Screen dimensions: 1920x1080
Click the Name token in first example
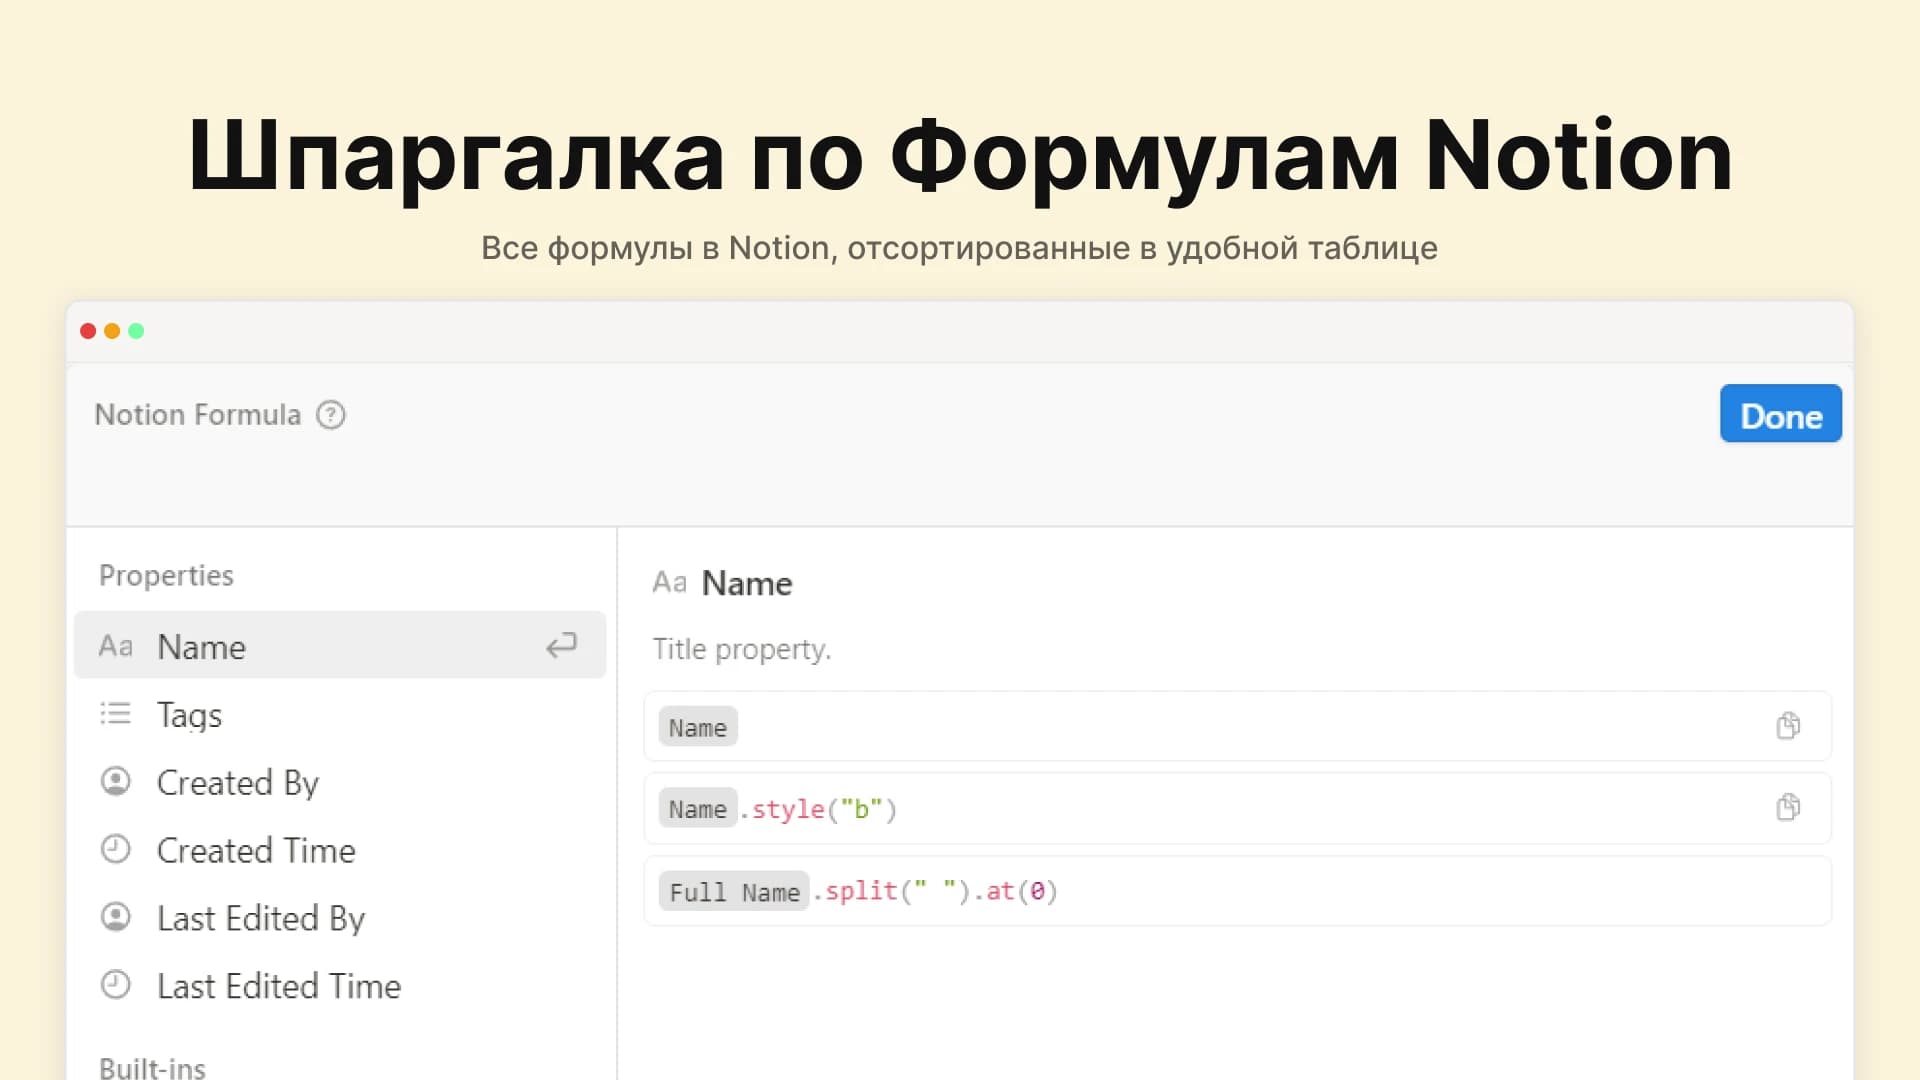coord(698,727)
